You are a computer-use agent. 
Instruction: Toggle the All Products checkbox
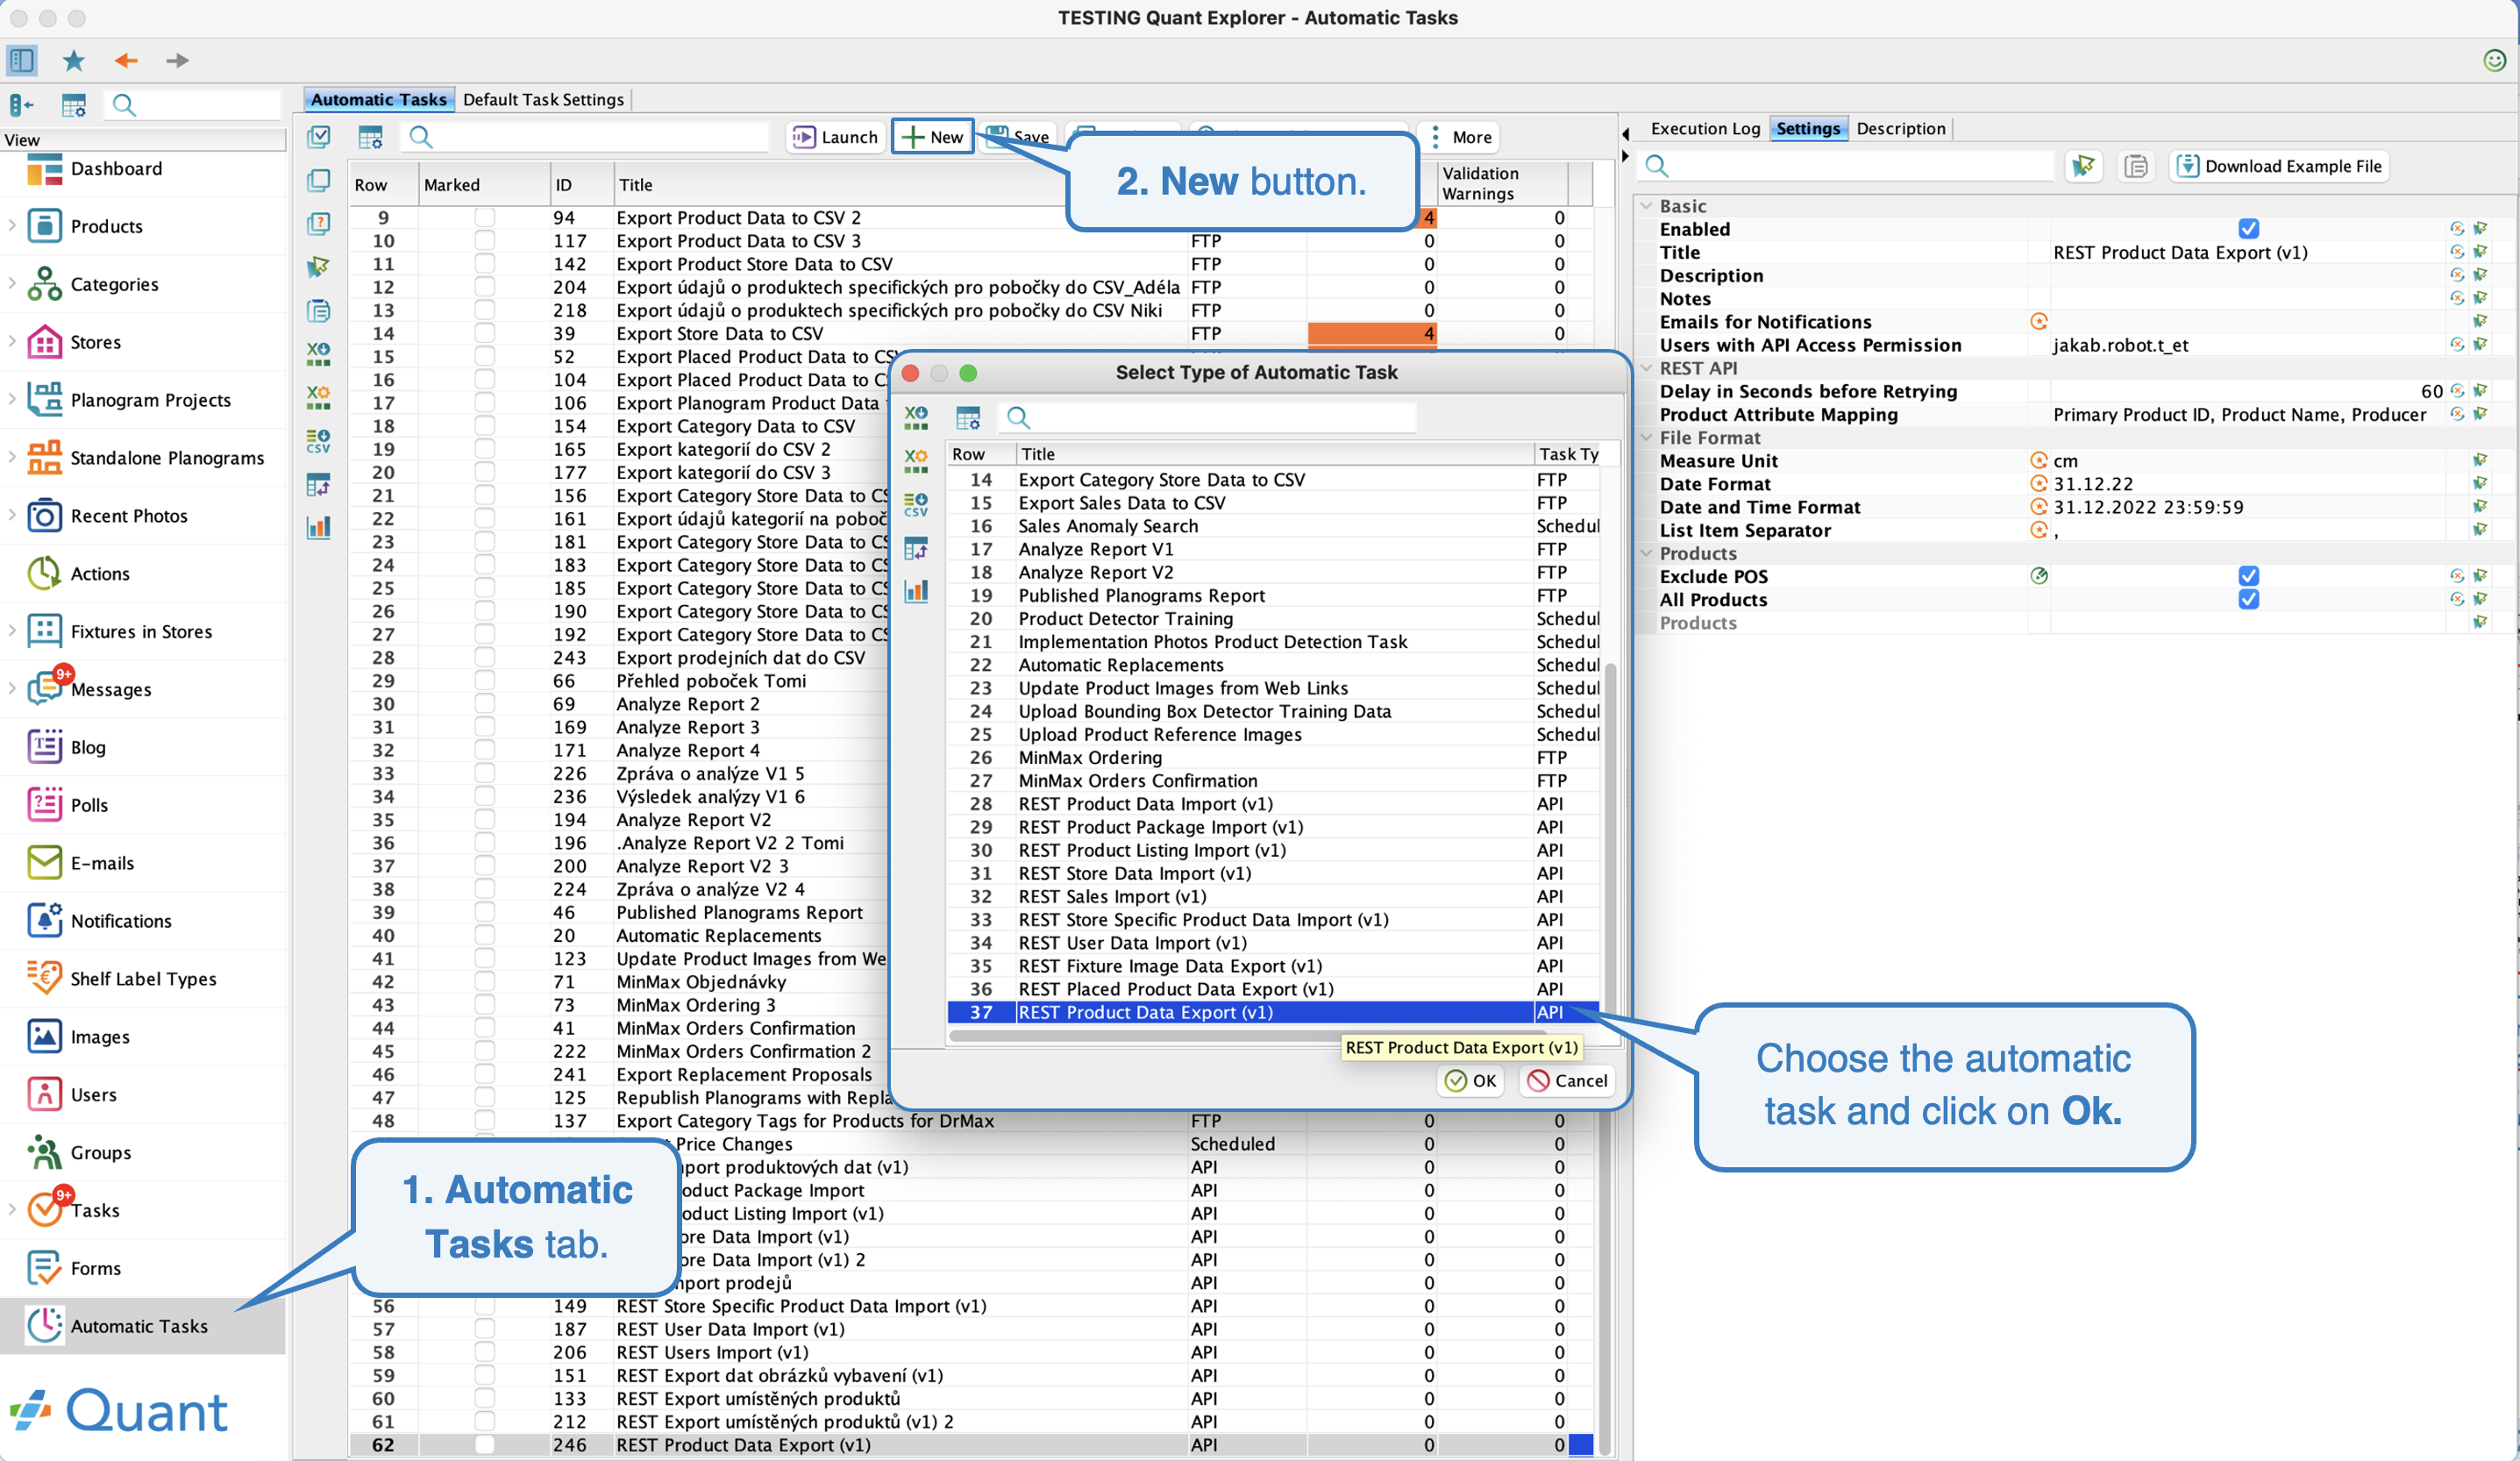(2248, 599)
